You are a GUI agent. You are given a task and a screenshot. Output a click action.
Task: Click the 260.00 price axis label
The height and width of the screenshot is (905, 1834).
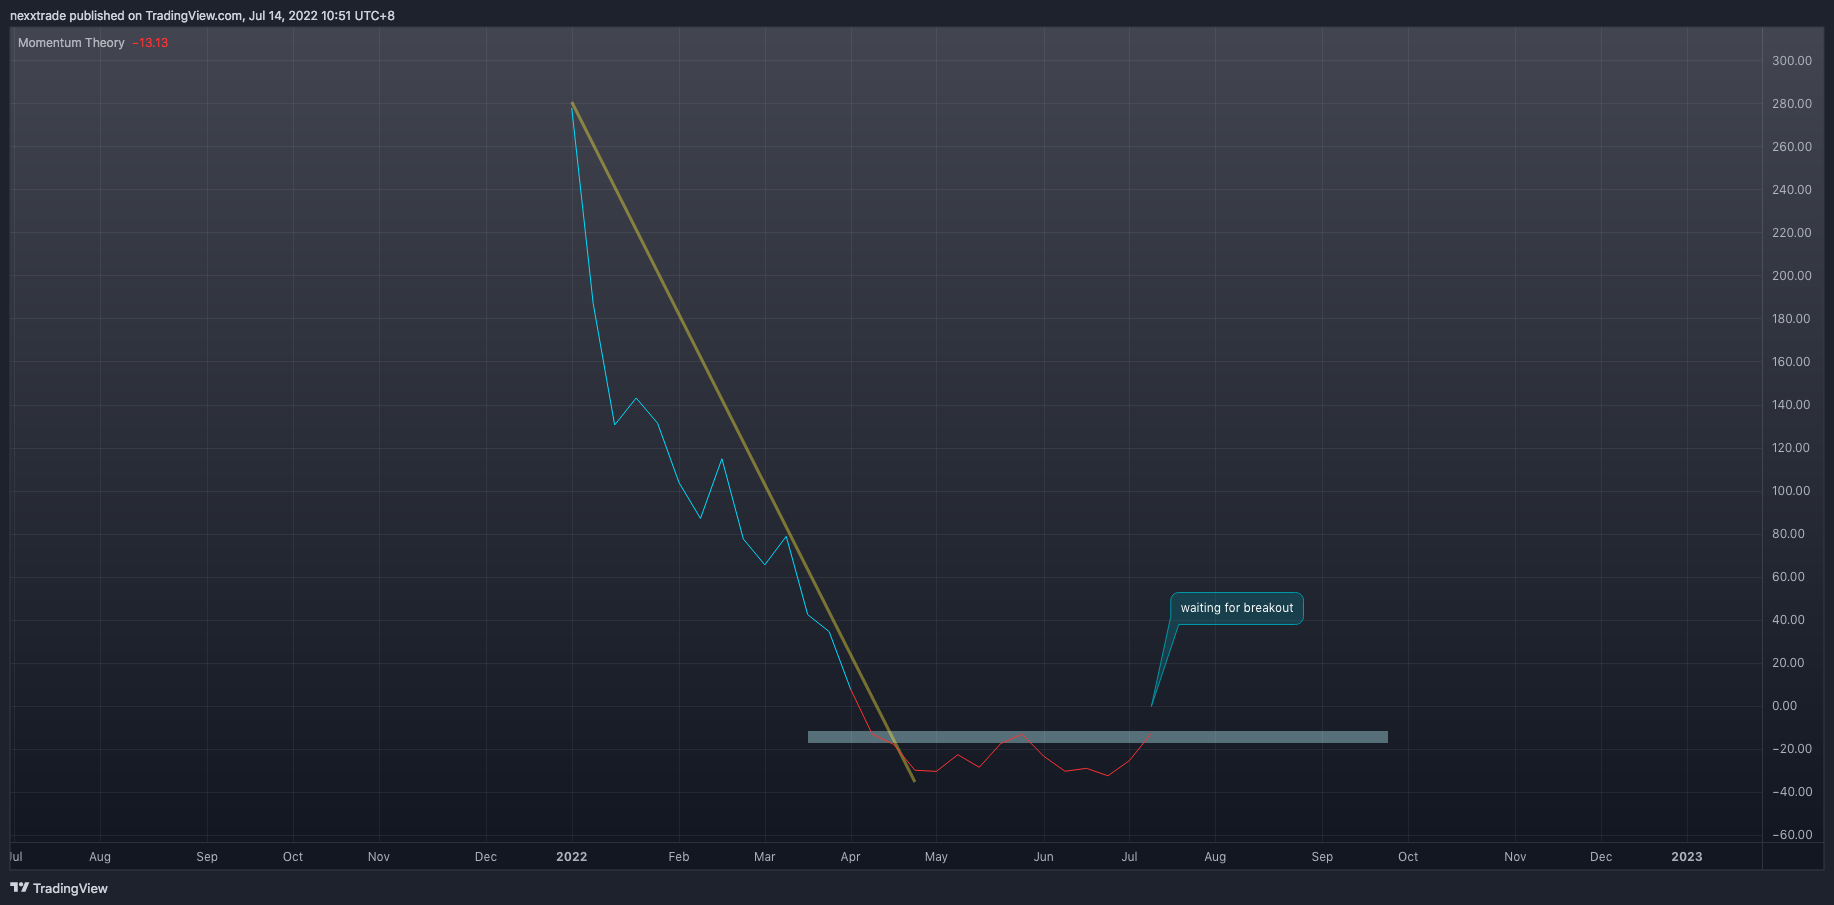(1791, 147)
